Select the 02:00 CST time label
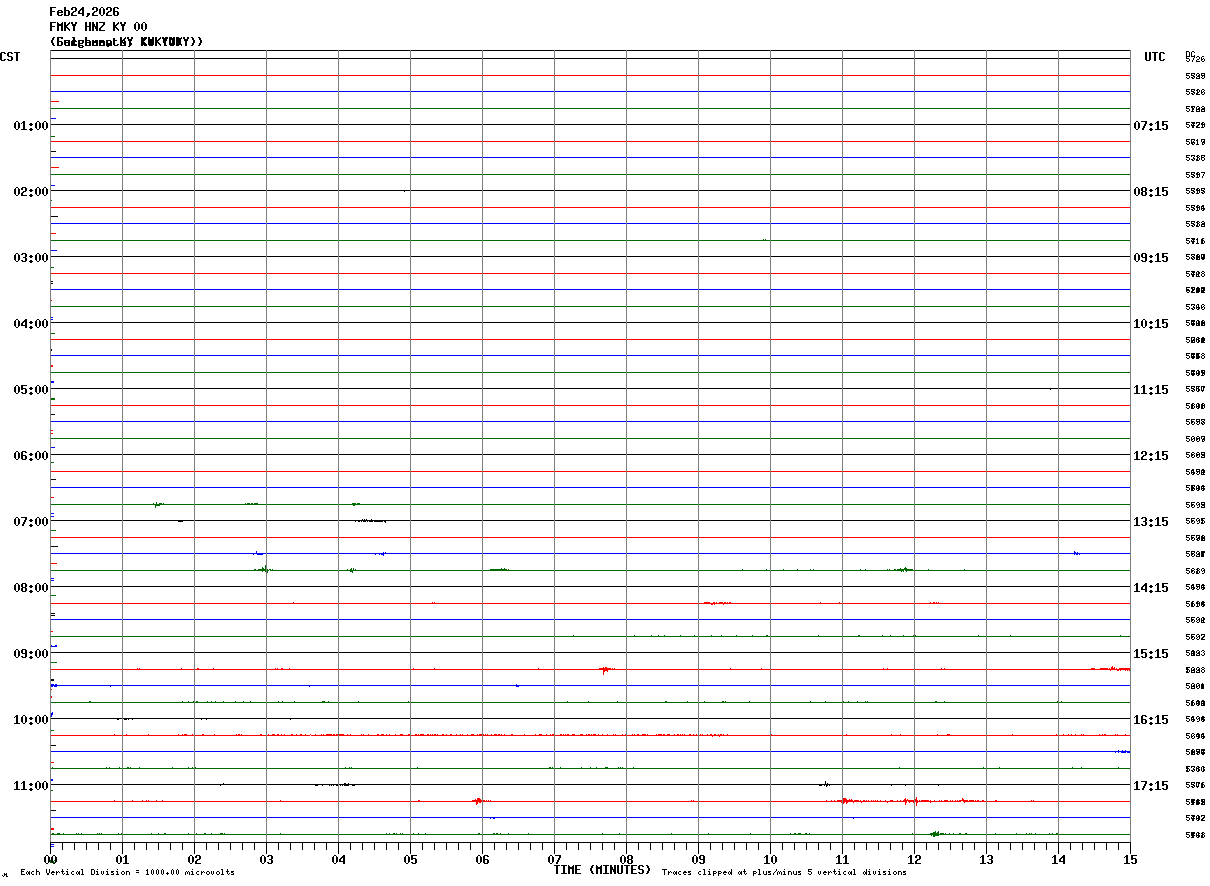 coord(31,191)
